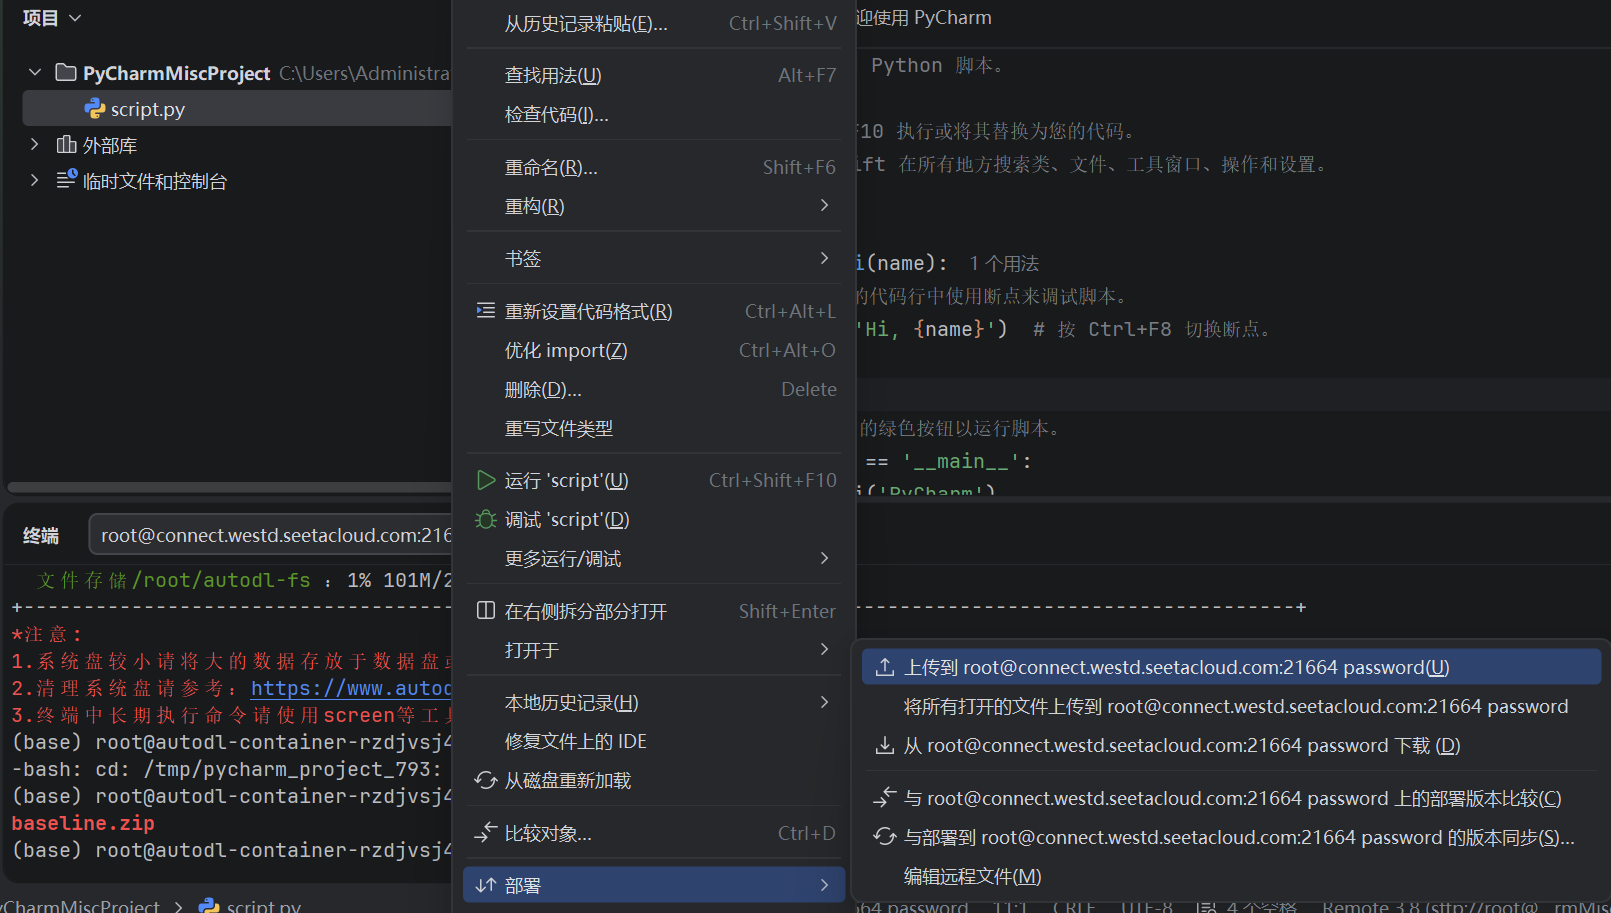Screen dimensions: 1611x913
Task: Click the 比较对象 compare icon
Action: (486, 832)
